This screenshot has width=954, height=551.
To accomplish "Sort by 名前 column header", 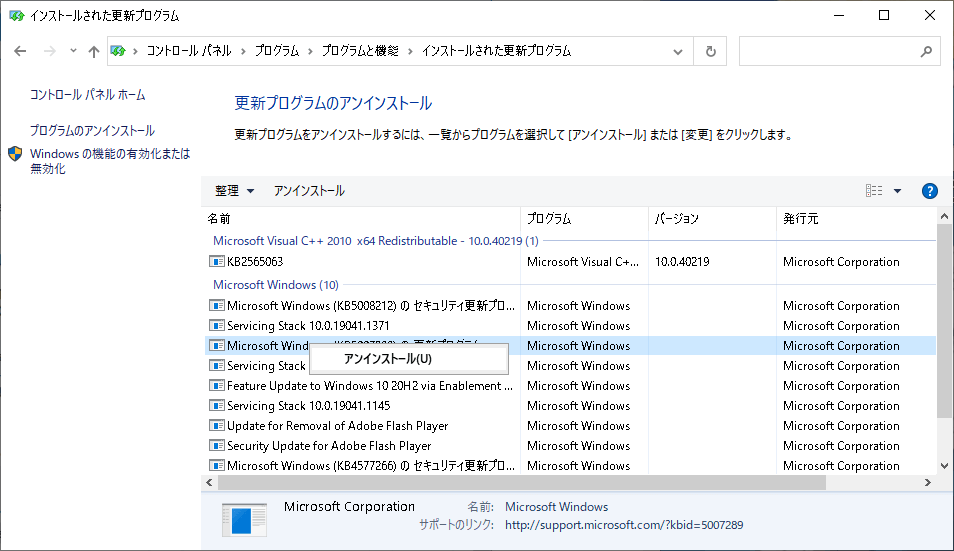I will (x=361, y=219).
